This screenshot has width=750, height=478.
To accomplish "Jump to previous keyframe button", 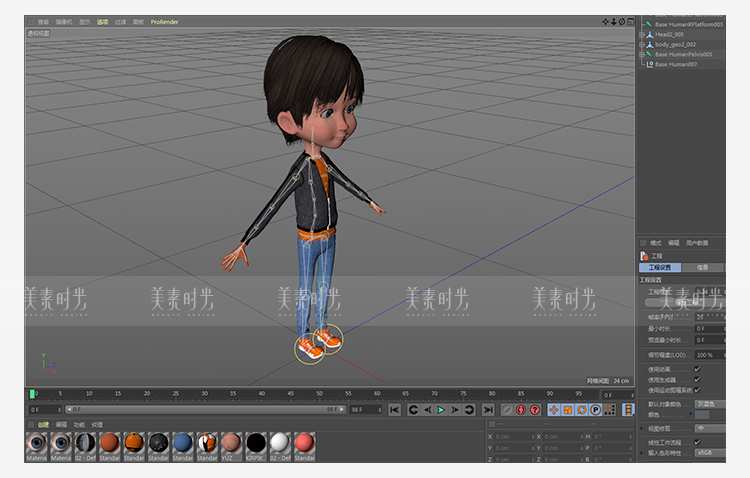I will pyautogui.click(x=414, y=410).
